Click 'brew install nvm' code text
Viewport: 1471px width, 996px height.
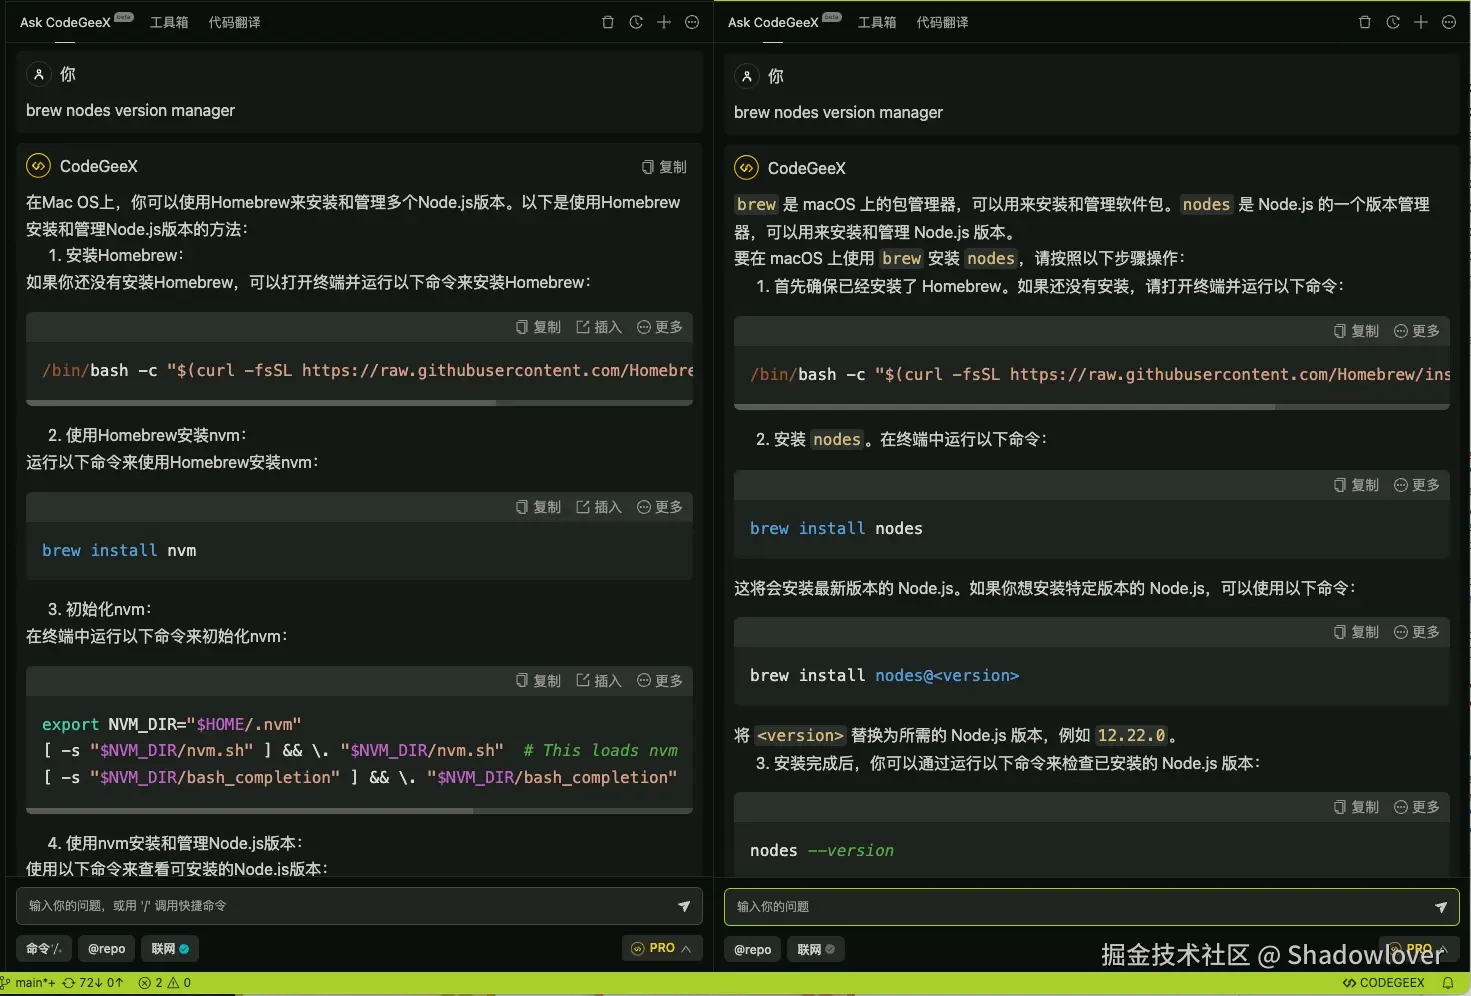(x=119, y=550)
